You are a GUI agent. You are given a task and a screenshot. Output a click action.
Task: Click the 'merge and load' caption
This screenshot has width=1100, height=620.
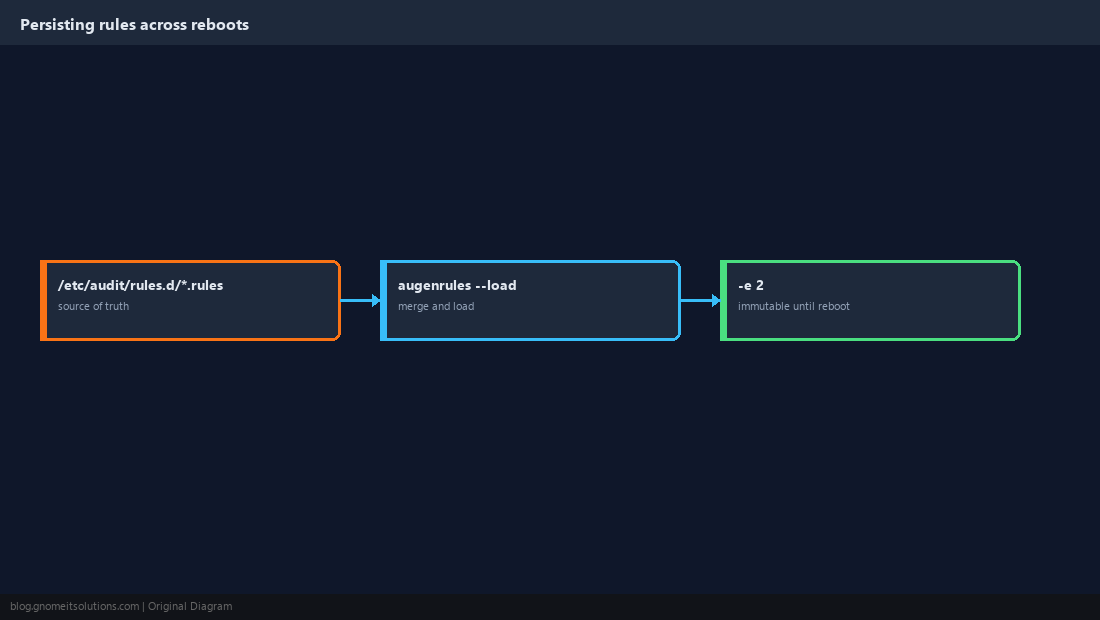coord(436,306)
